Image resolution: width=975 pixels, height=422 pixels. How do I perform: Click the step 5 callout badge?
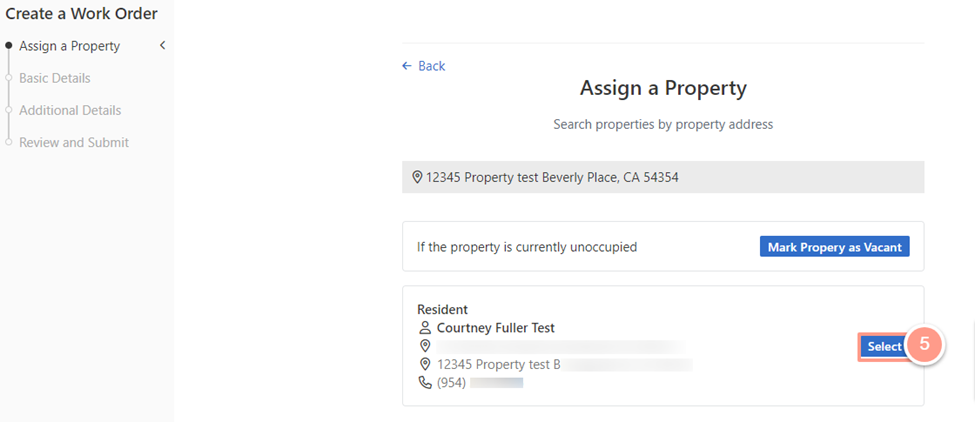[x=924, y=344]
